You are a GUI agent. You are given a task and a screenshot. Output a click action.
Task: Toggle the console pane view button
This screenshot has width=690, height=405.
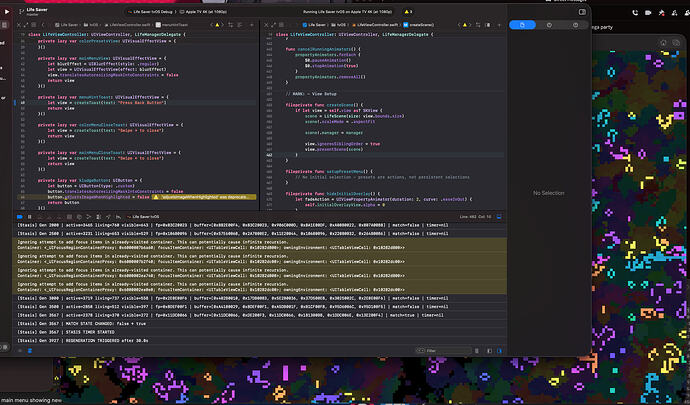click(499, 351)
